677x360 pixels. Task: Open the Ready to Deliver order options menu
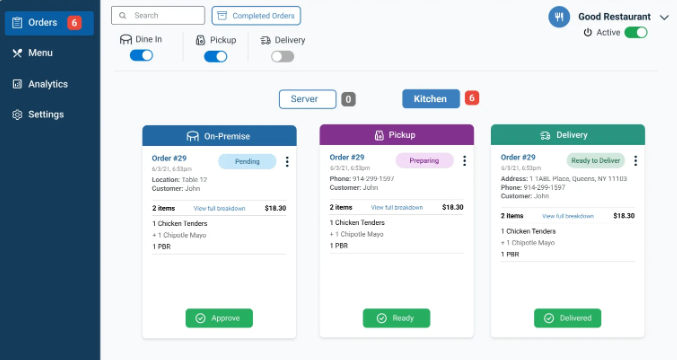tap(636, 161)
